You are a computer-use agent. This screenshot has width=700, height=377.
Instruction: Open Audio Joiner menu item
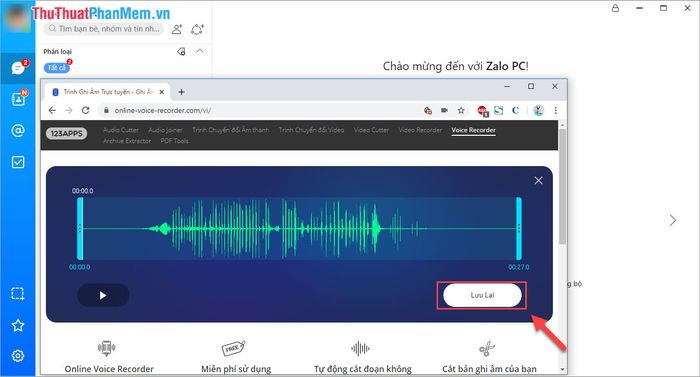click(x=165, y=130)
